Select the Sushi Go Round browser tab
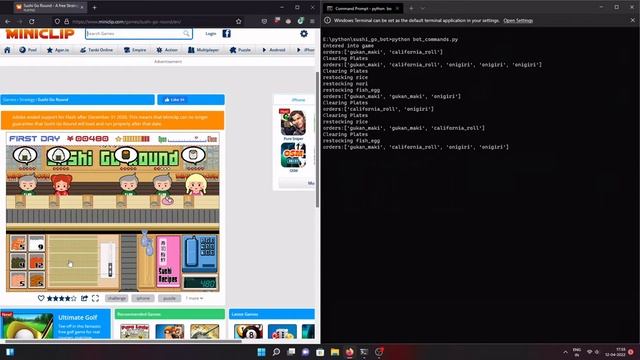 click(50, 7)
